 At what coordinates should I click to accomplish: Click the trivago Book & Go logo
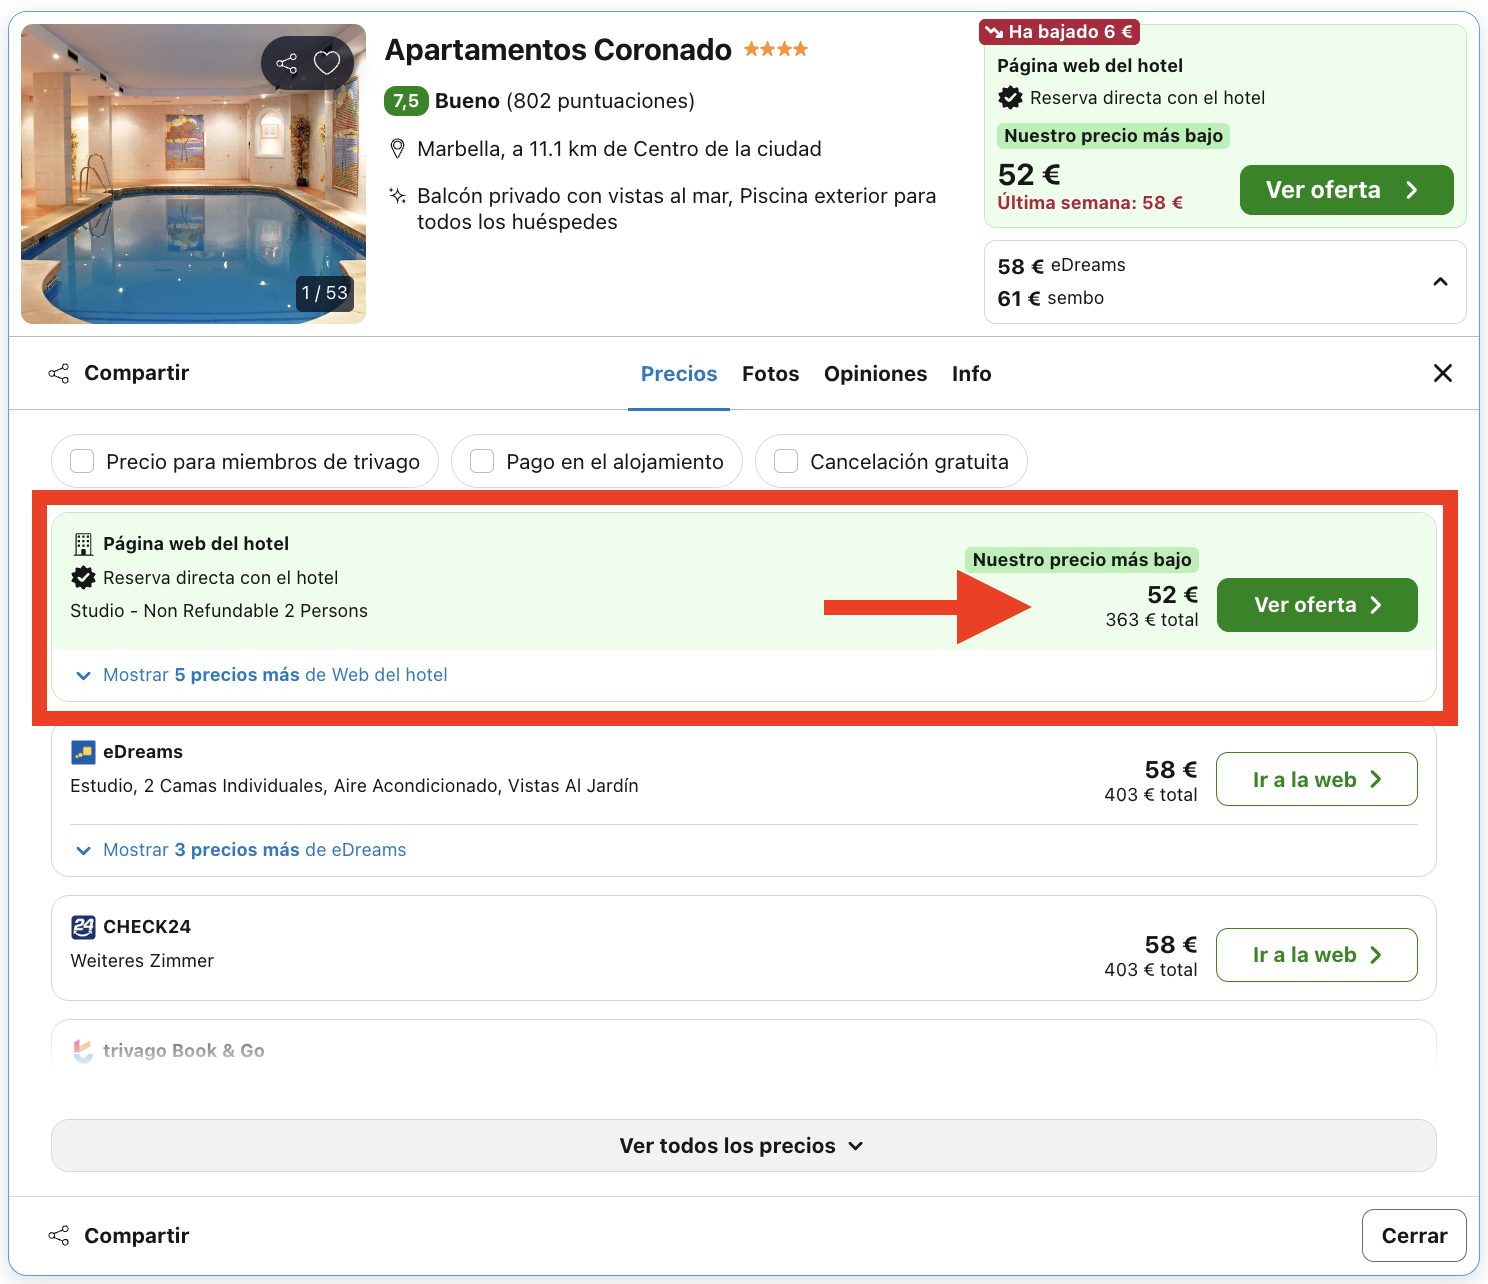click(84, 1050)
